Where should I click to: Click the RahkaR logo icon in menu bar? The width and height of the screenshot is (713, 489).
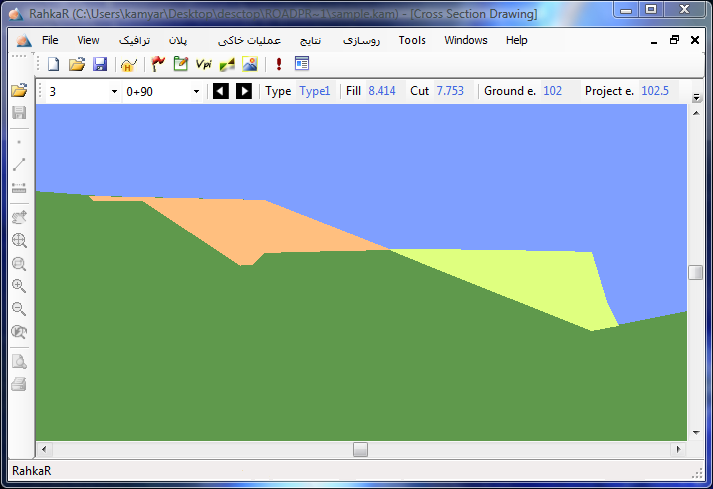24,40
